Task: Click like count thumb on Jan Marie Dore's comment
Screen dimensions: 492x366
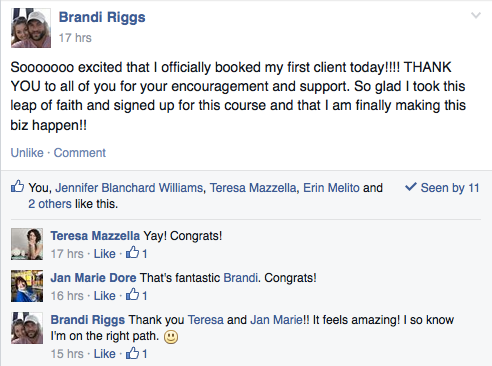Action: click(132, 295)
